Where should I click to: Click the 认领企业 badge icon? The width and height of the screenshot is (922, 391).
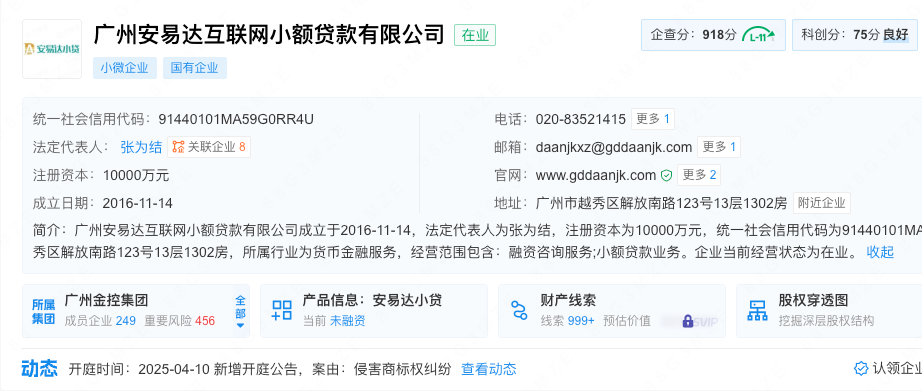click(x=861, y=369)
